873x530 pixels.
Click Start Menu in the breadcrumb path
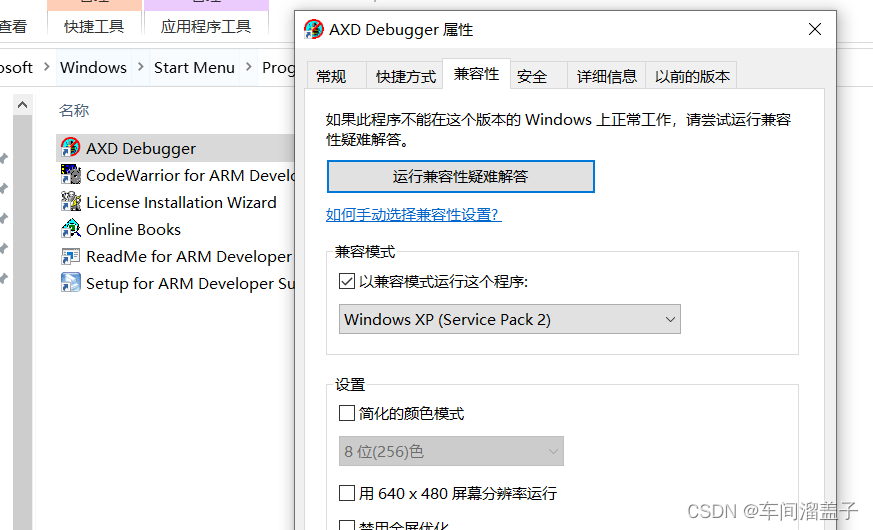tap(194, 67)
